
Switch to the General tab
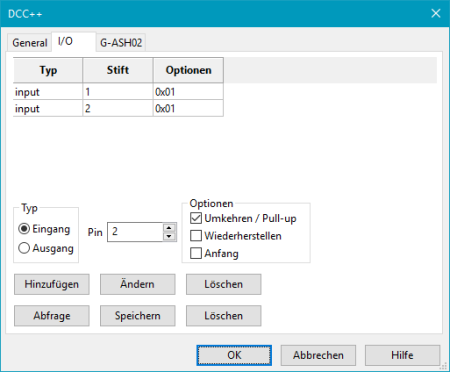pyautogui.click(x=30, y=43)
